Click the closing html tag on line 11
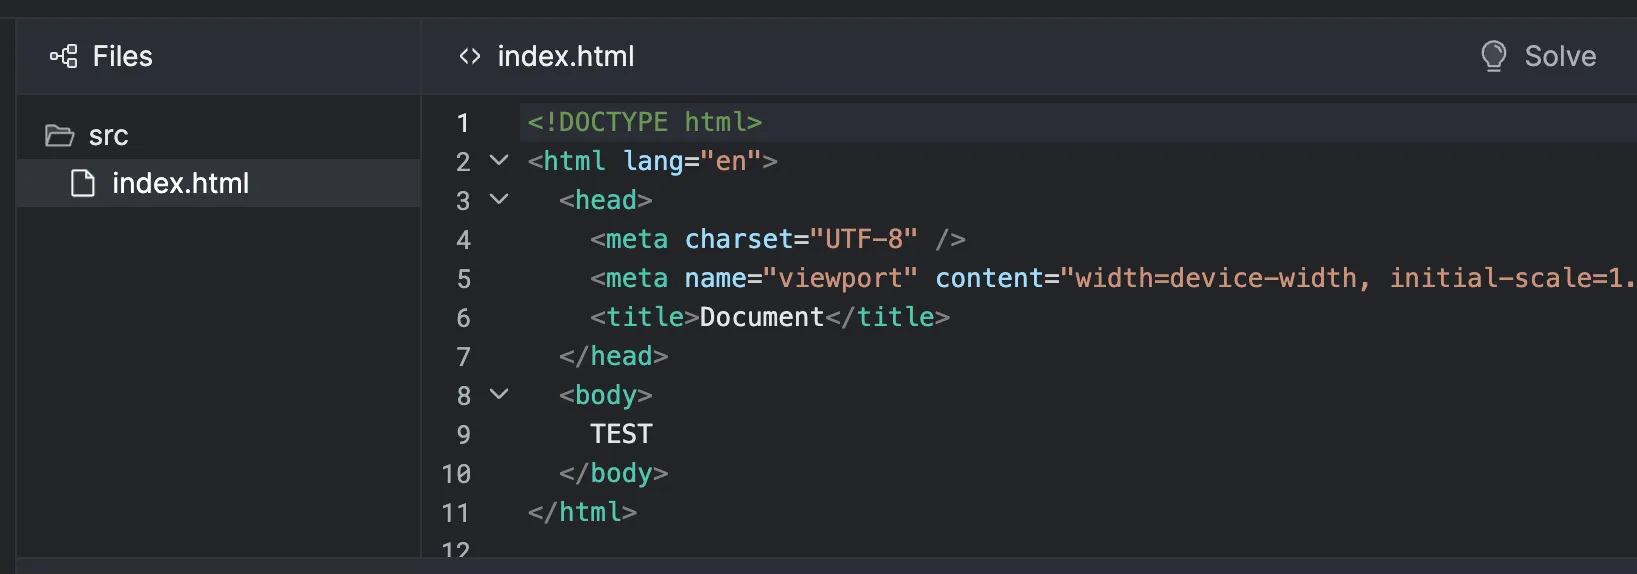This screenshot has width=1637, height=574. 583,512
